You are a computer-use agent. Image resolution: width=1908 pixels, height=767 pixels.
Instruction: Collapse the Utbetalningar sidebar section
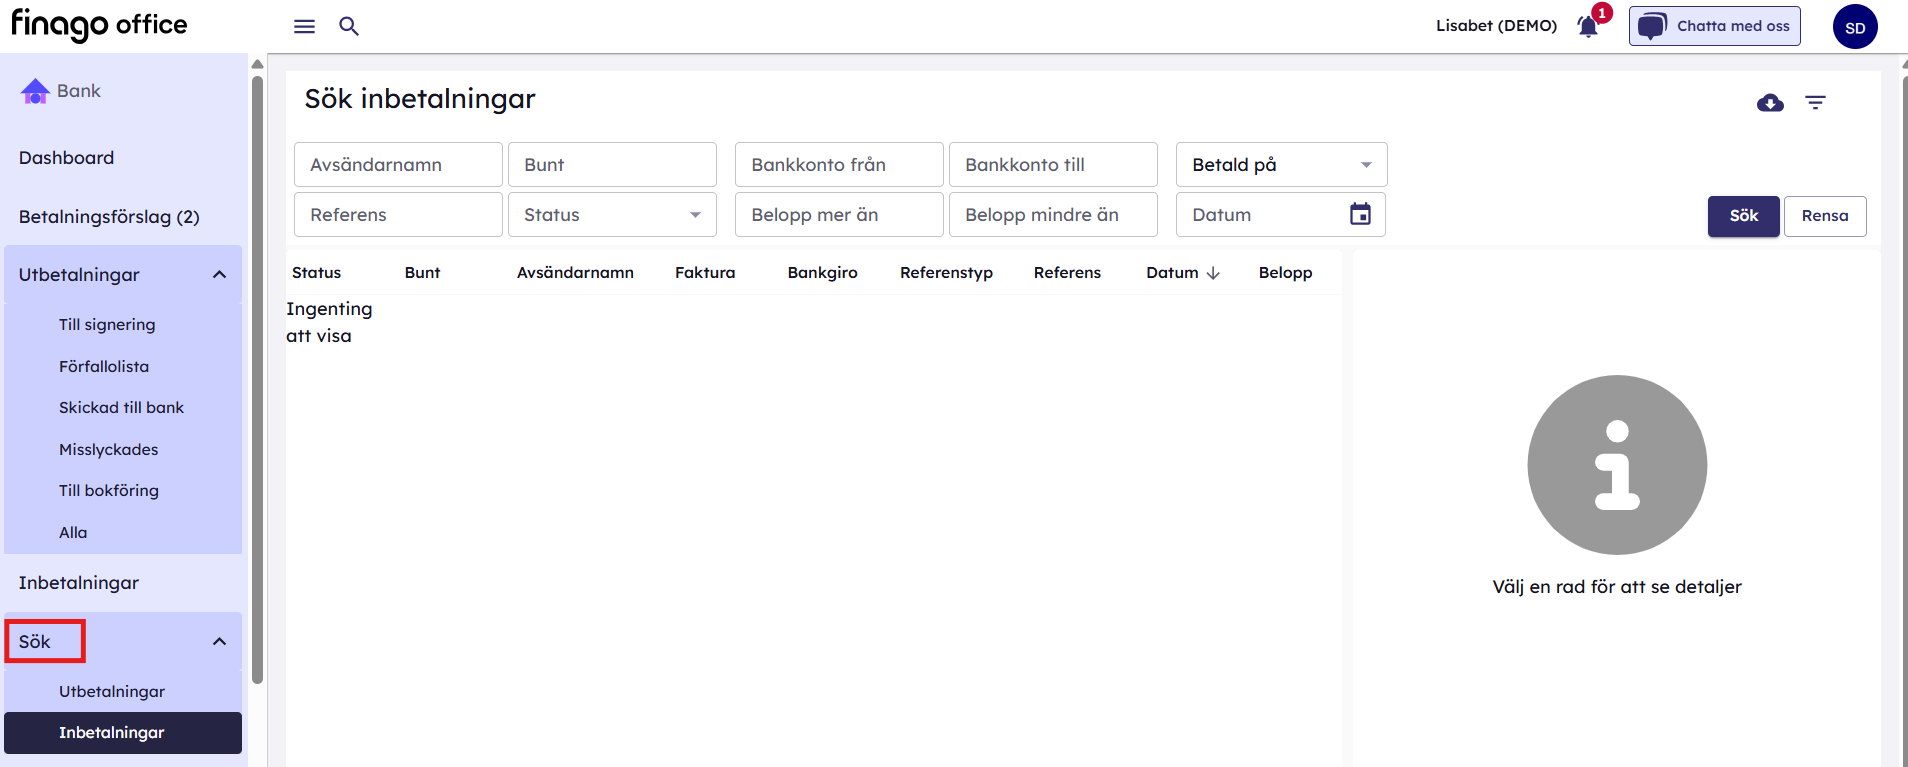(219, 275)
